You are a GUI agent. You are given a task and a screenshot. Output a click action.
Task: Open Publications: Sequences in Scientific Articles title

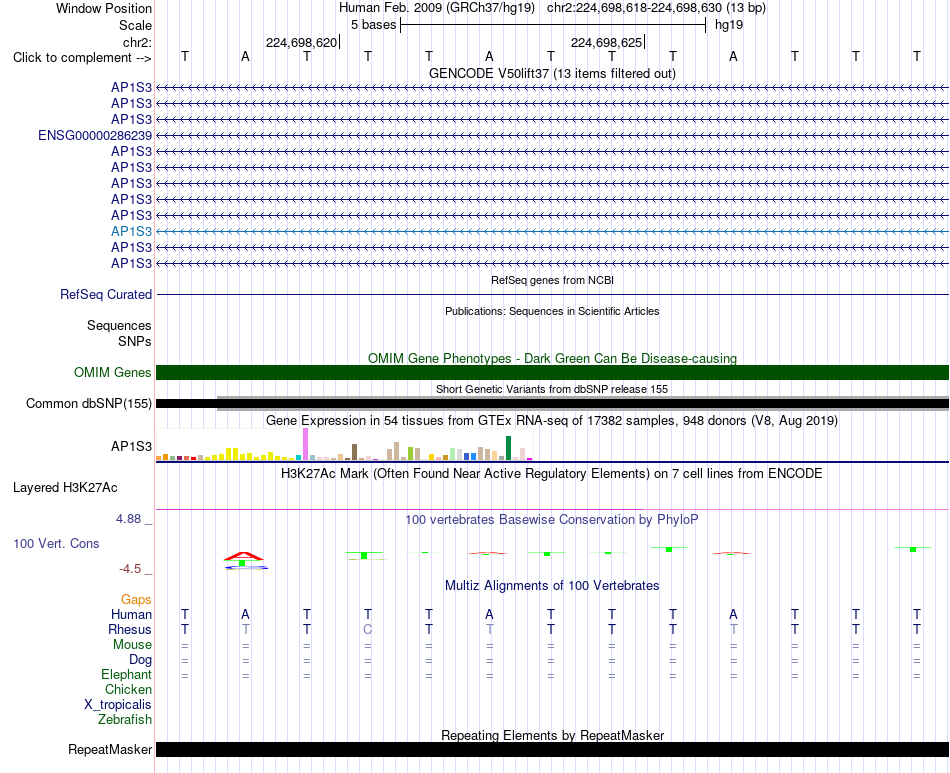coord(552,311)
